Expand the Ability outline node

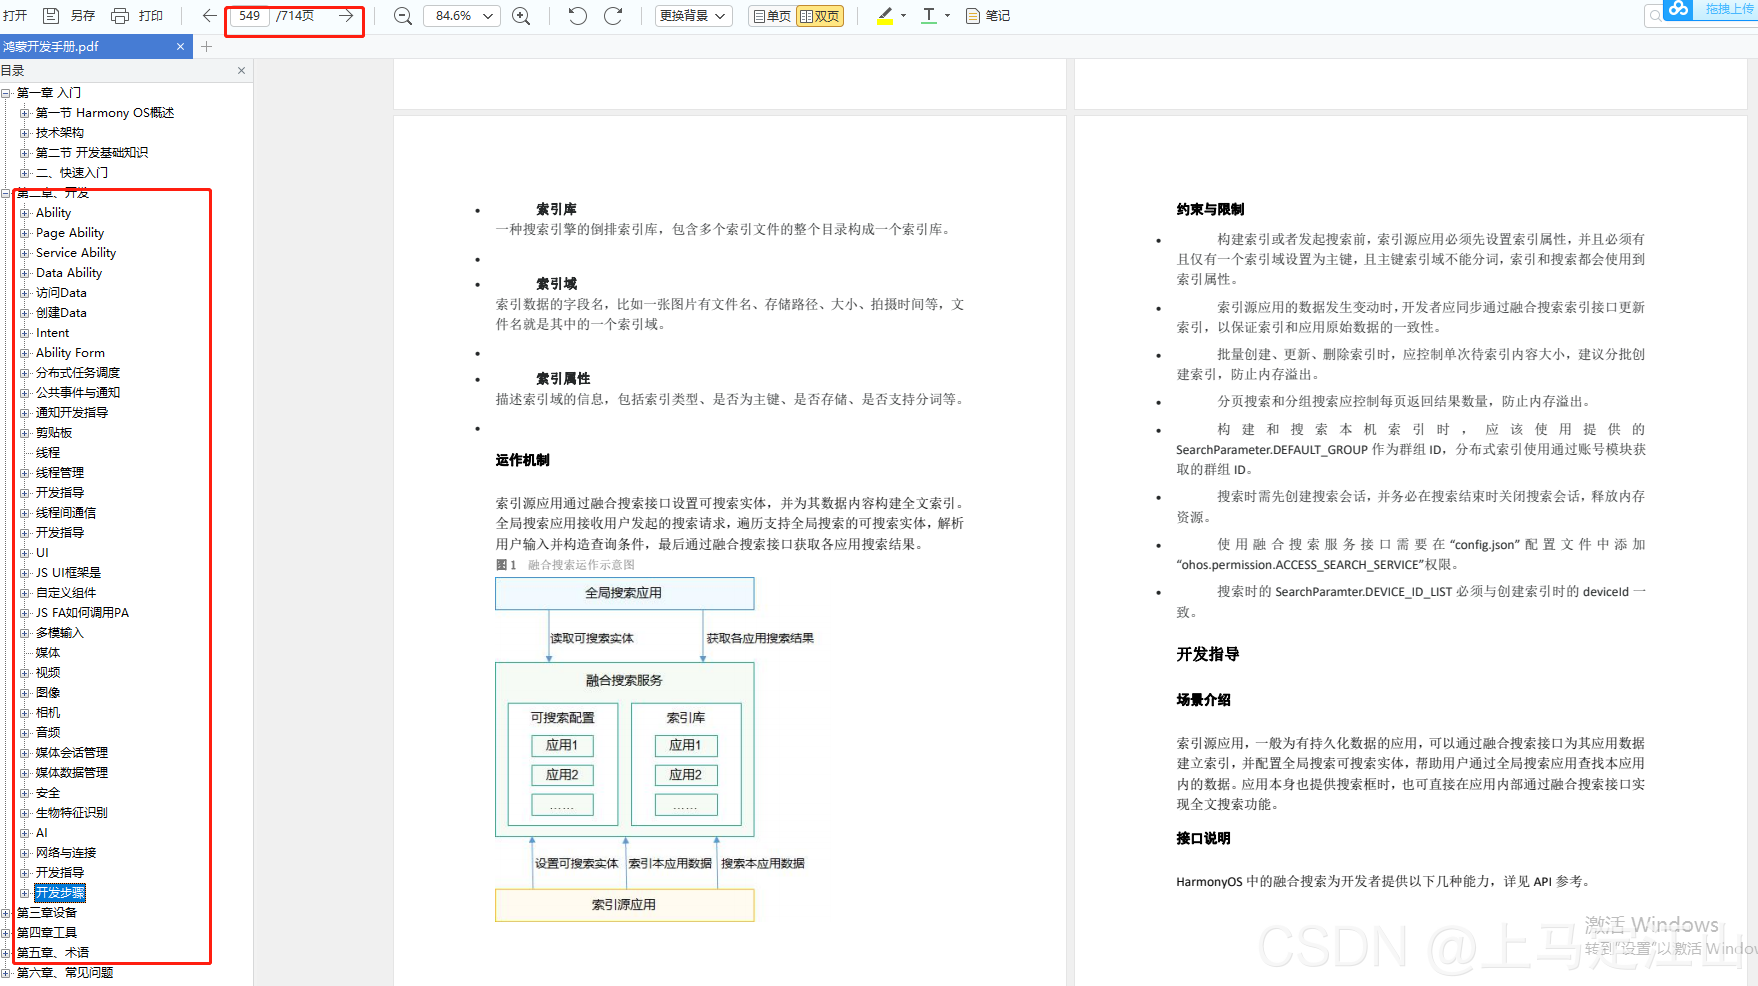[x=25, y=213]
